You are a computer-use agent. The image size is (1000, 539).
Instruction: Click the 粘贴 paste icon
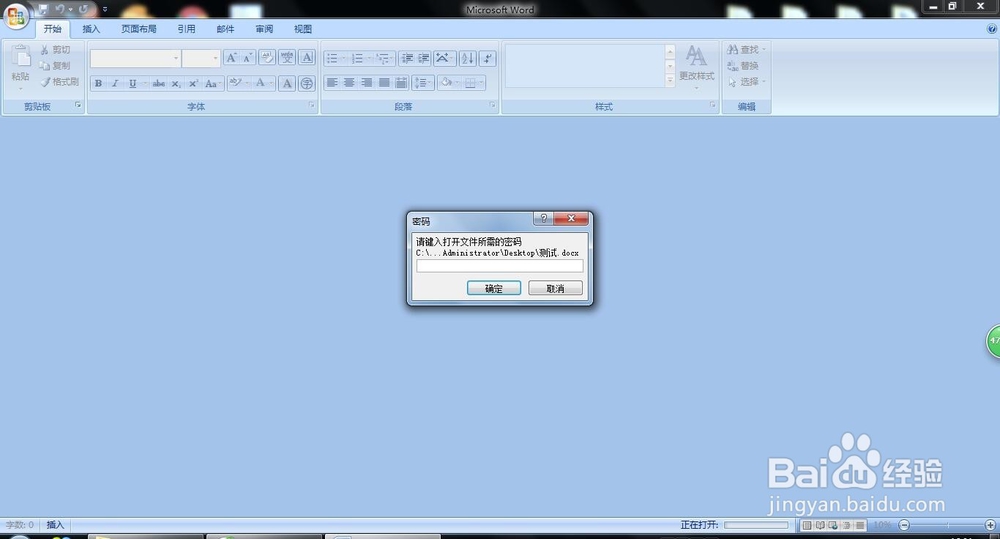click(x=20, y=56)
